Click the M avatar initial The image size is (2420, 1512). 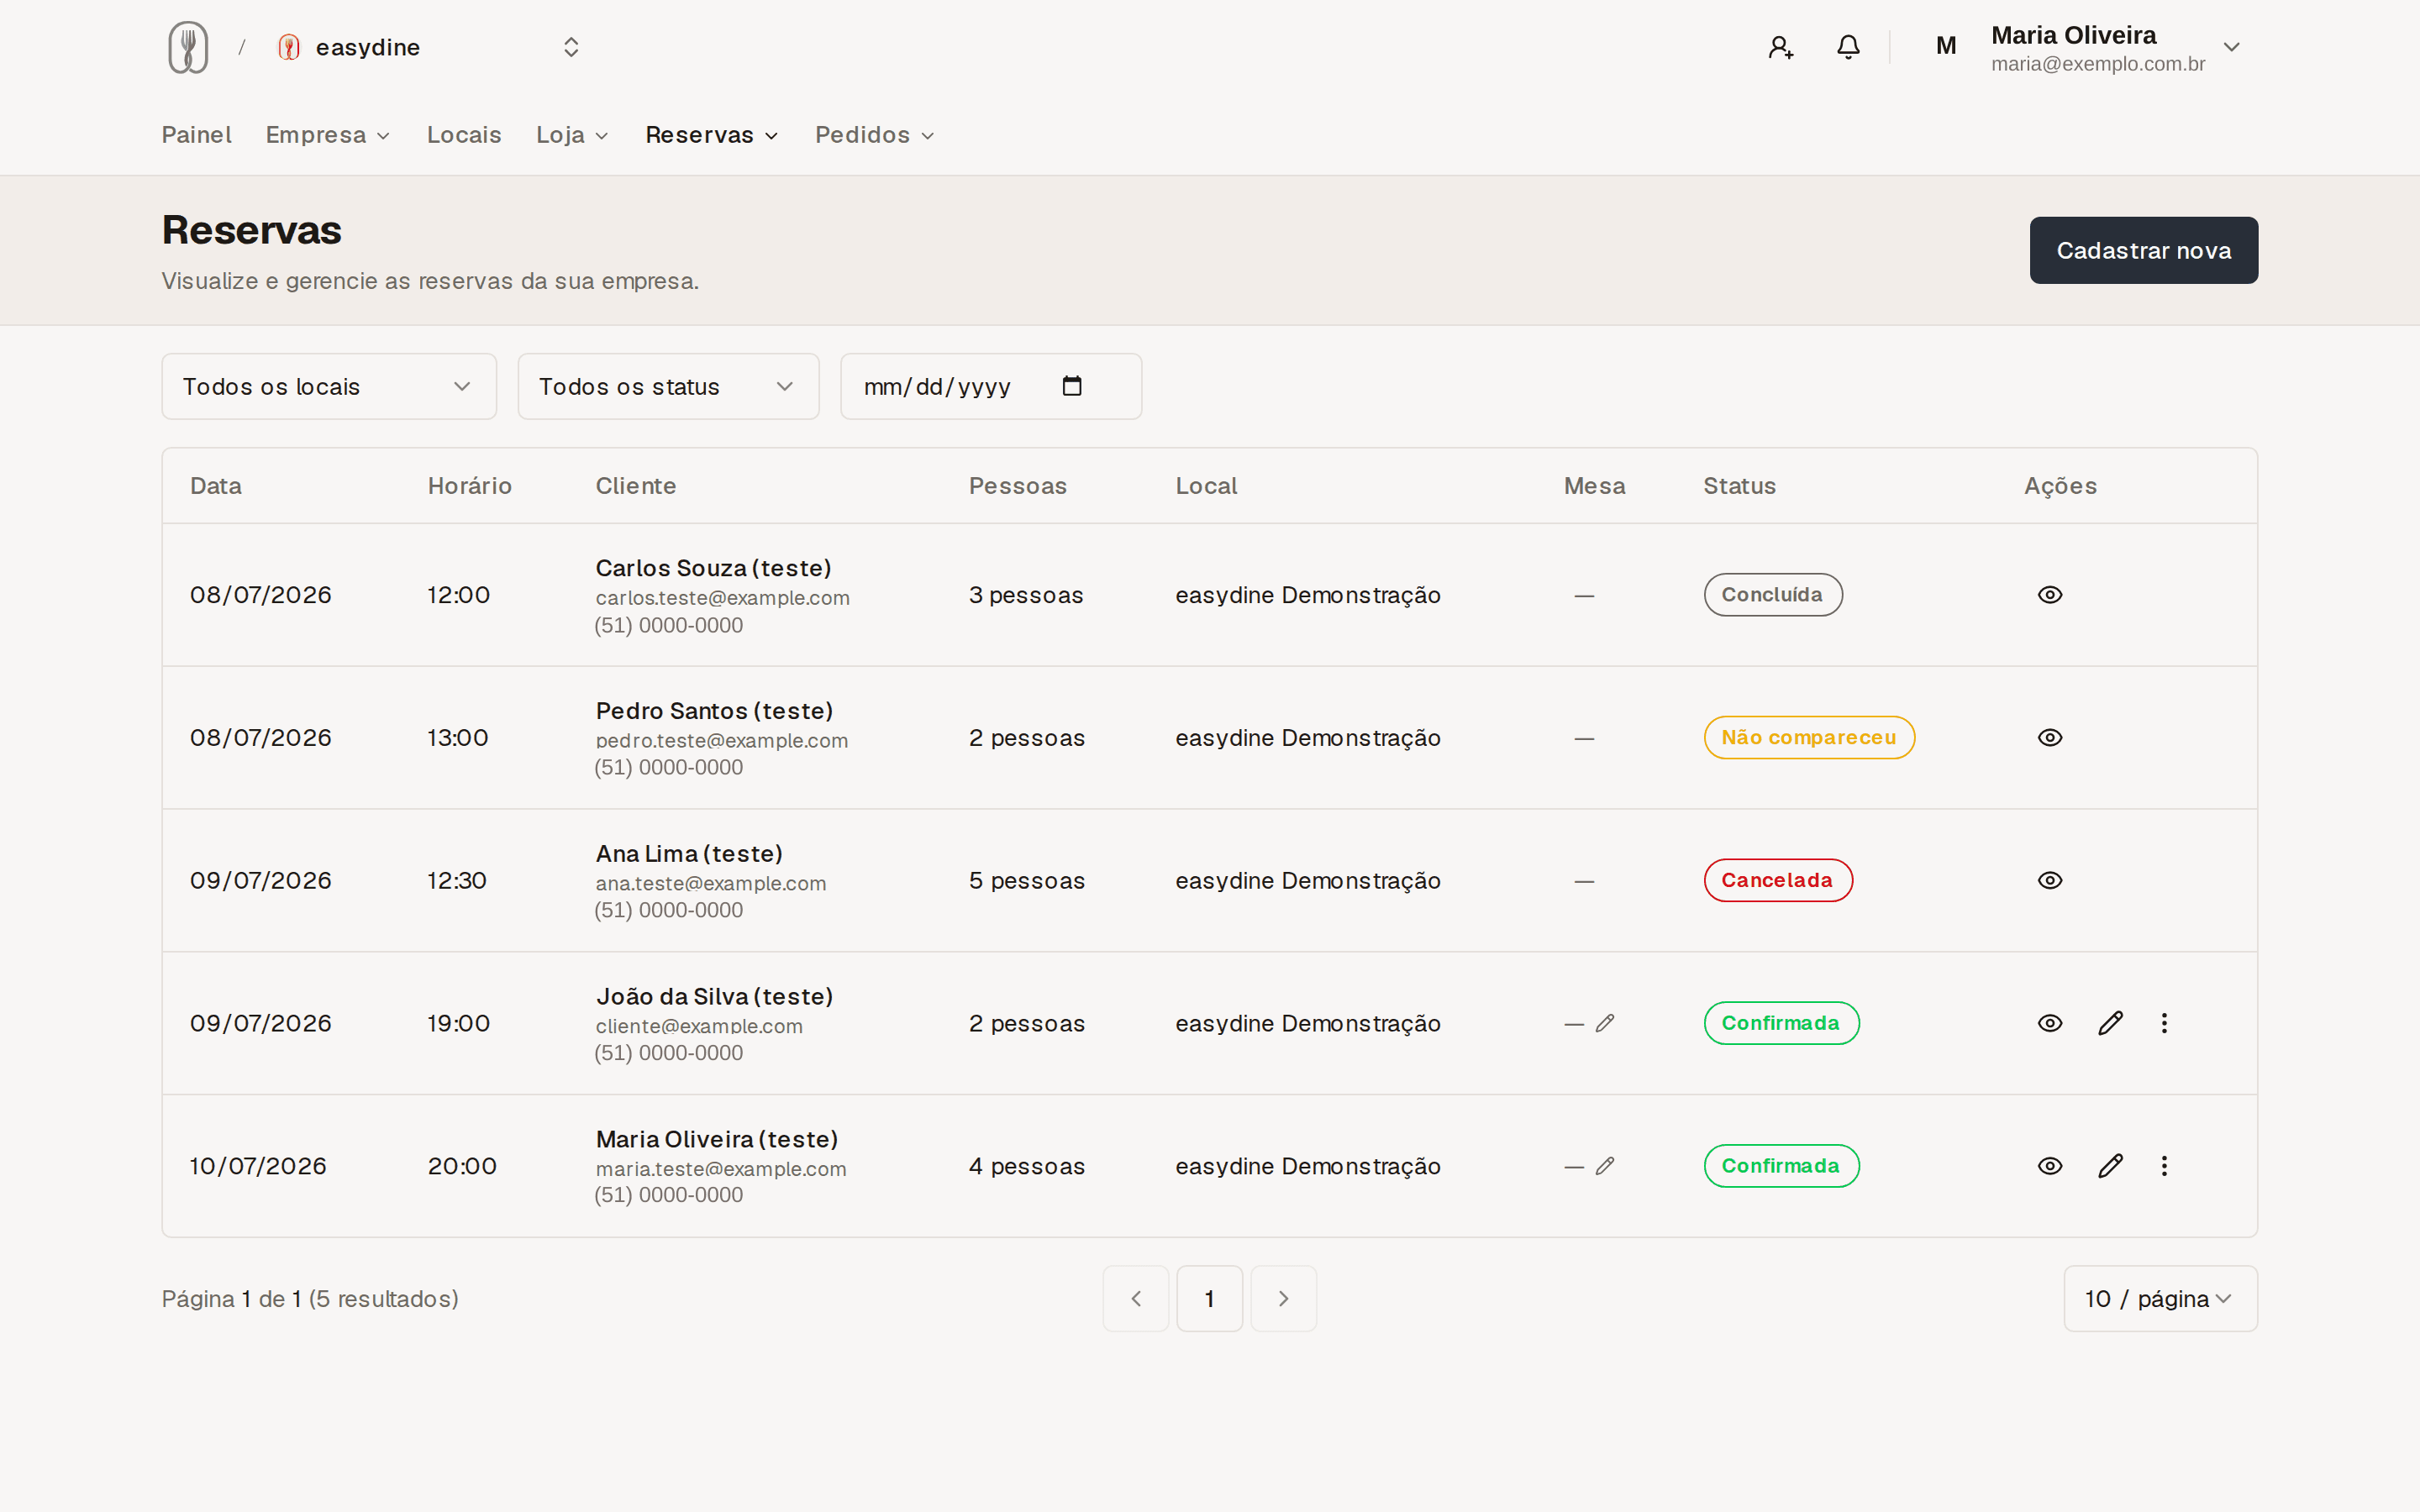point(1946,46)
